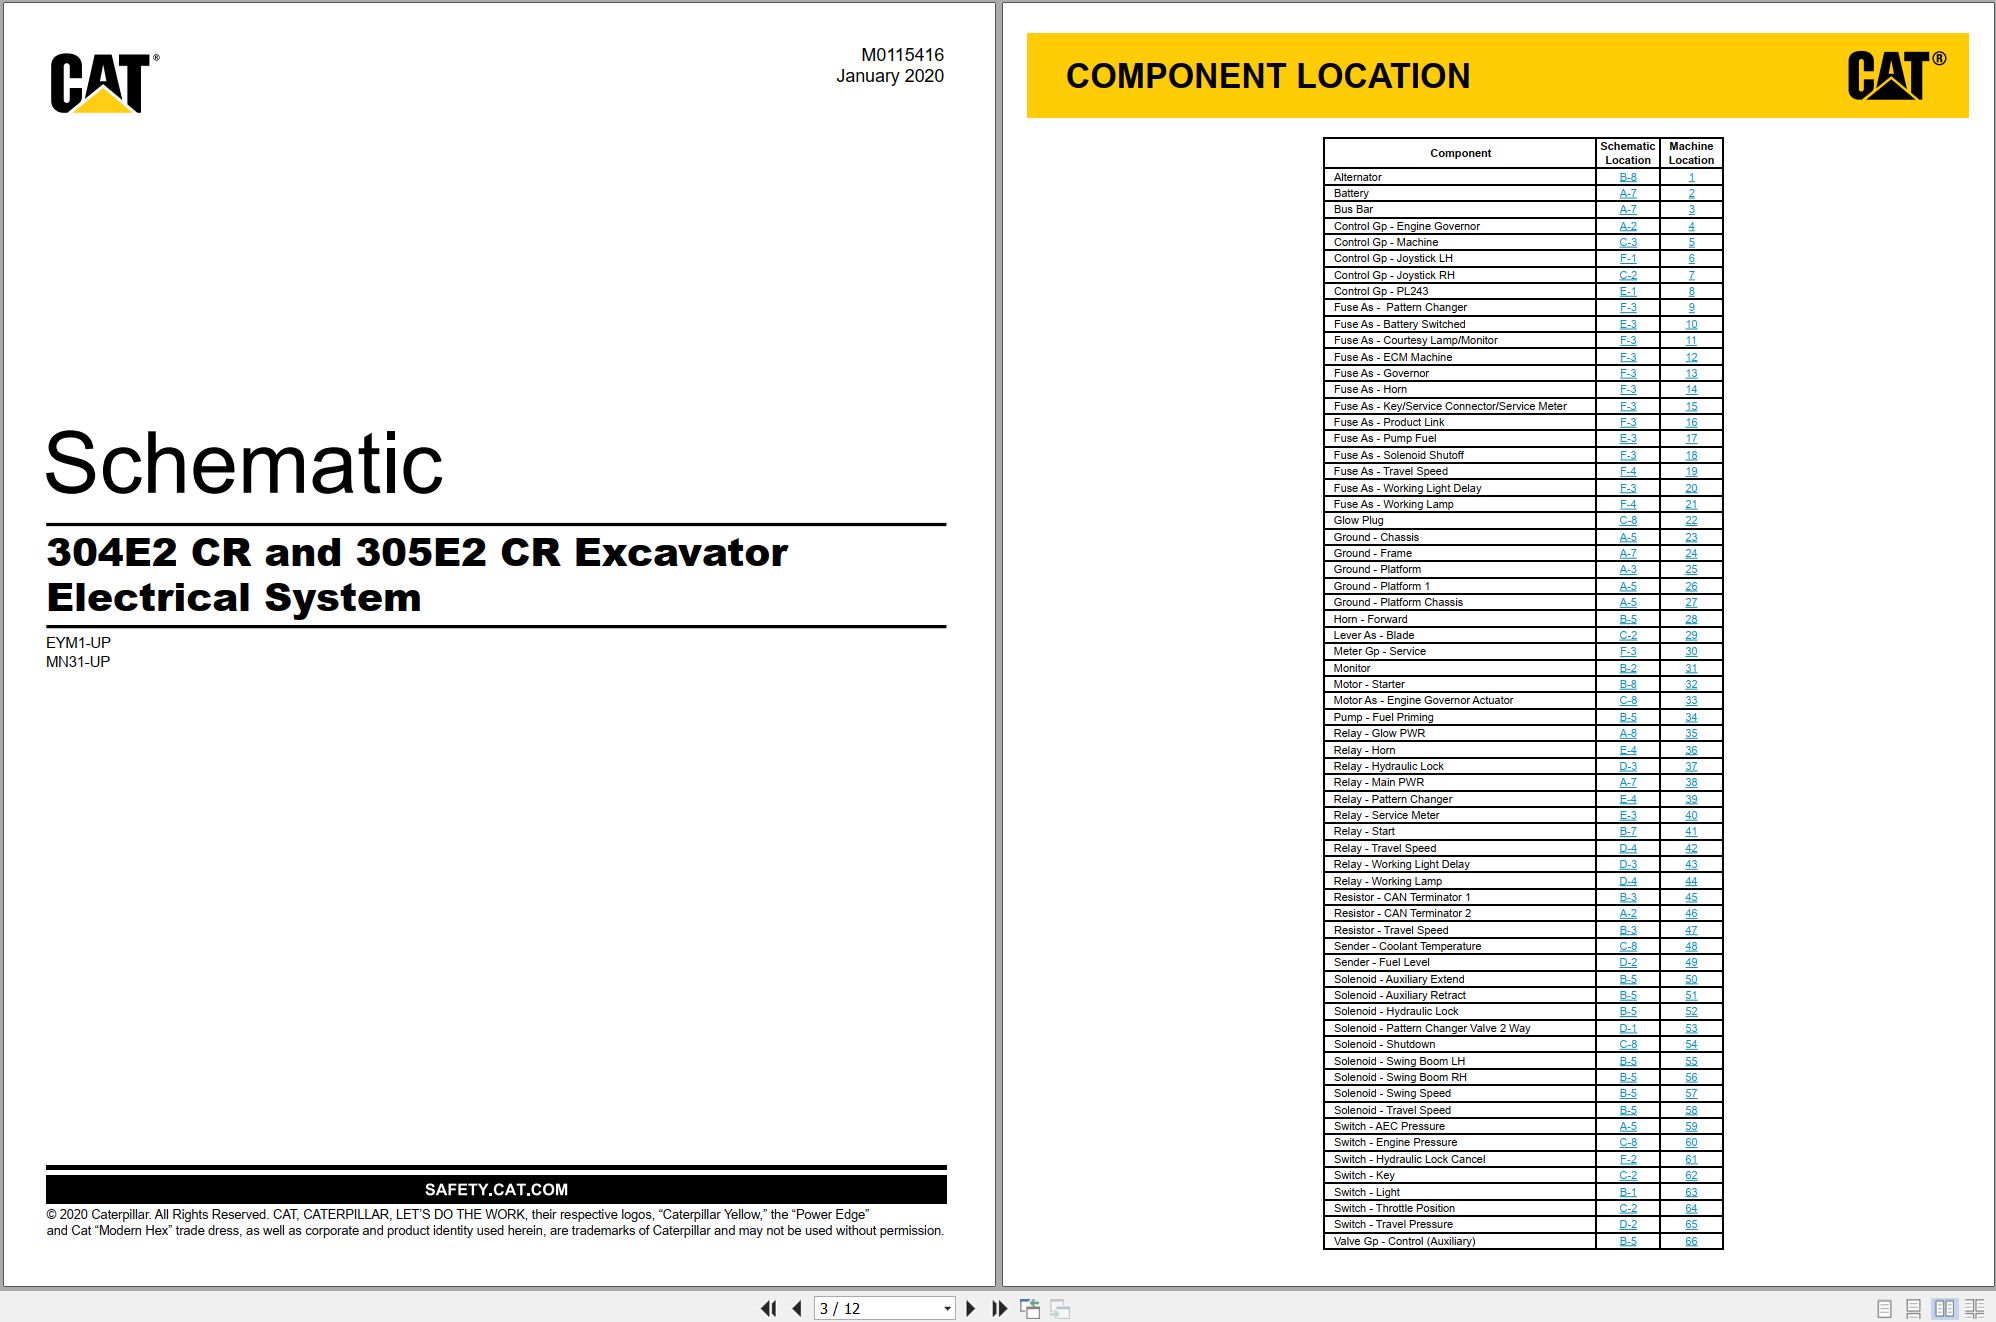The height and width of the screenshot is (1322, 1996).
Task: Click Control Gp - Machine schematic link C-3
Action: (x=1628, y=242)
